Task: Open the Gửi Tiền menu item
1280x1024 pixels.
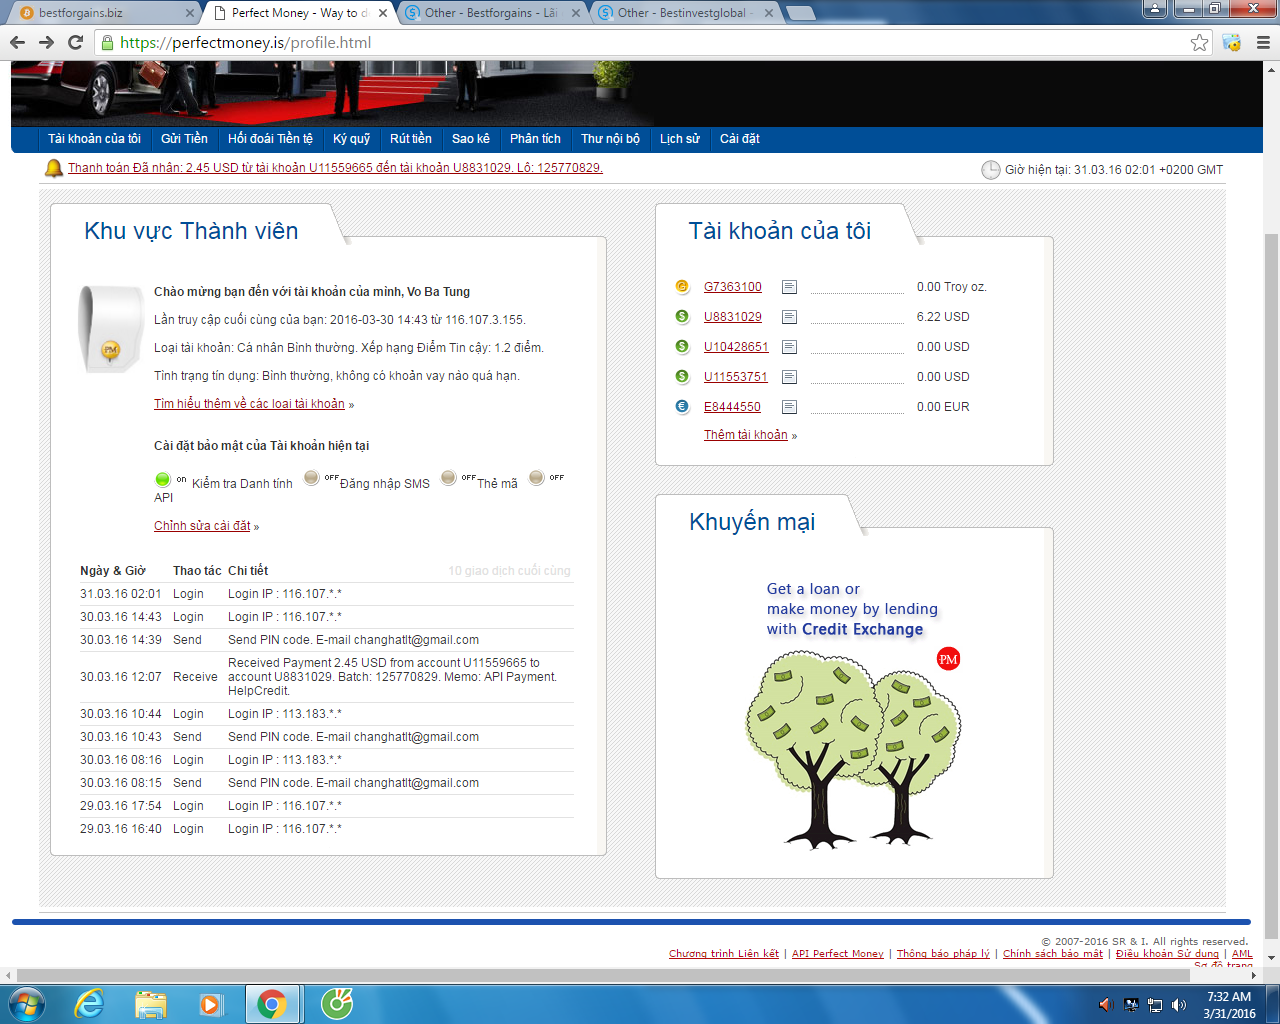Action: pos(184,139)
